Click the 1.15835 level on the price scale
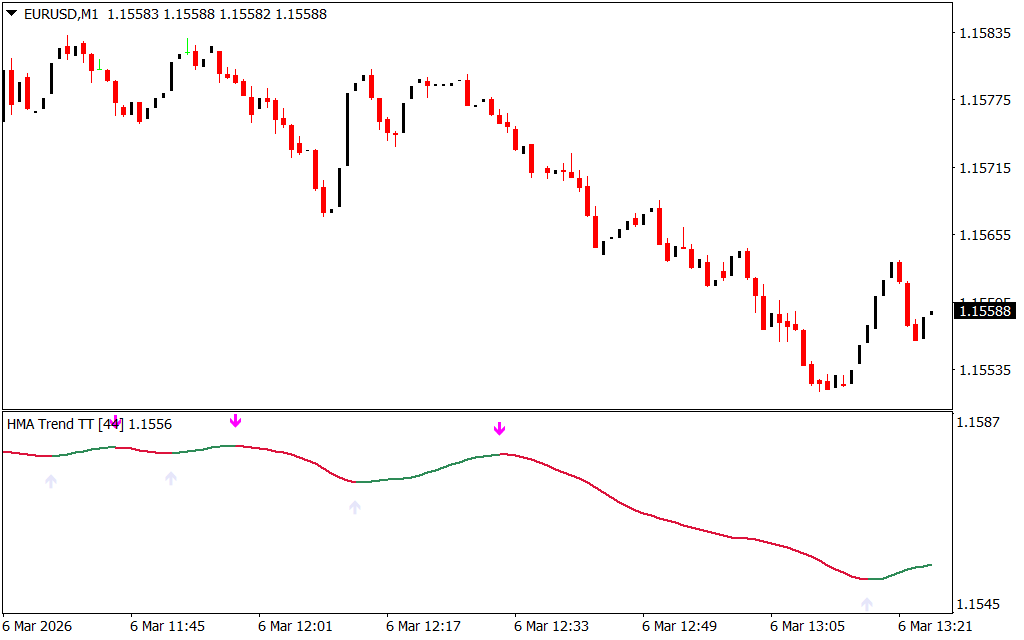The height and width of the screenshot is (640, 1024). (985, 33)
